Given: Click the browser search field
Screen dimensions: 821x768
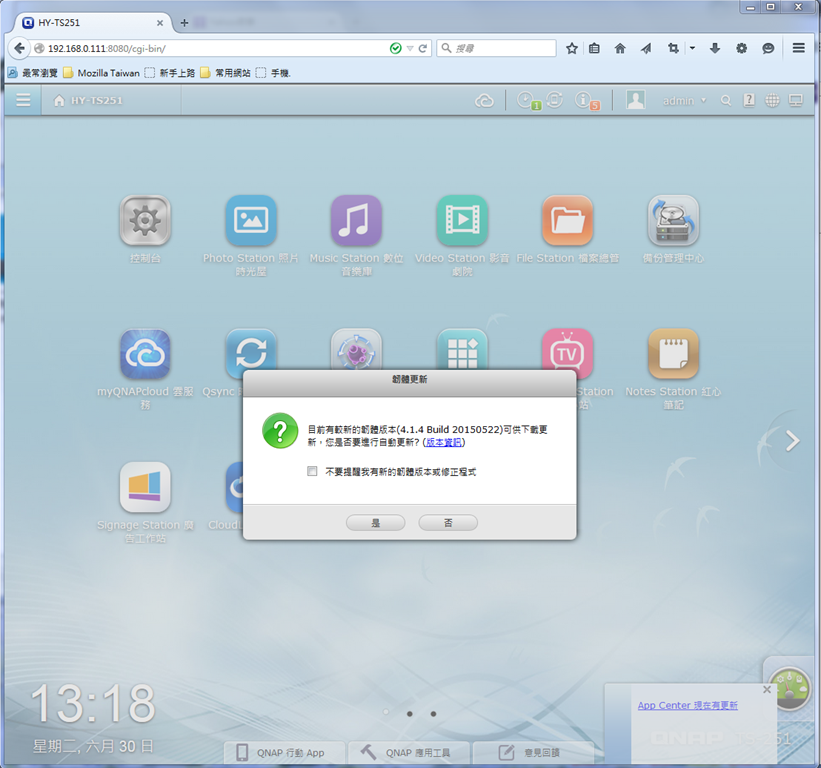Looking at the screenshot, I should pyautogui.click(x=496, y=48).
